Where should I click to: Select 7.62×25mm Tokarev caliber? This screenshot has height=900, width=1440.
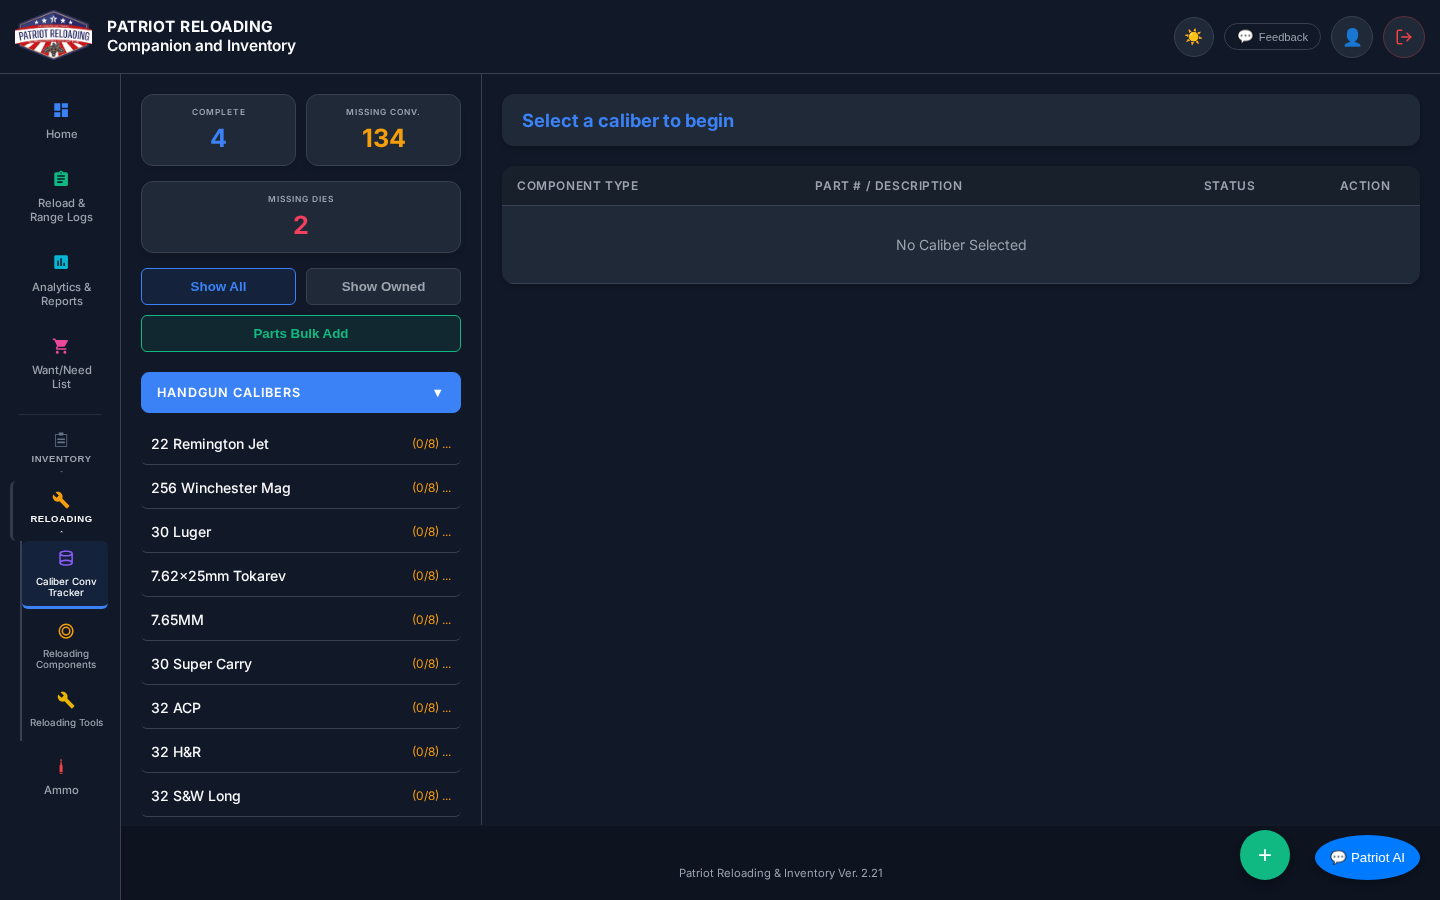click(301, 576)
